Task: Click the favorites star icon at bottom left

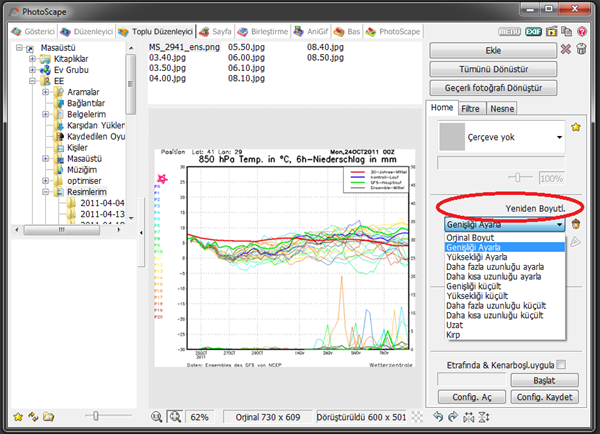Action: [x=17, y=416]
